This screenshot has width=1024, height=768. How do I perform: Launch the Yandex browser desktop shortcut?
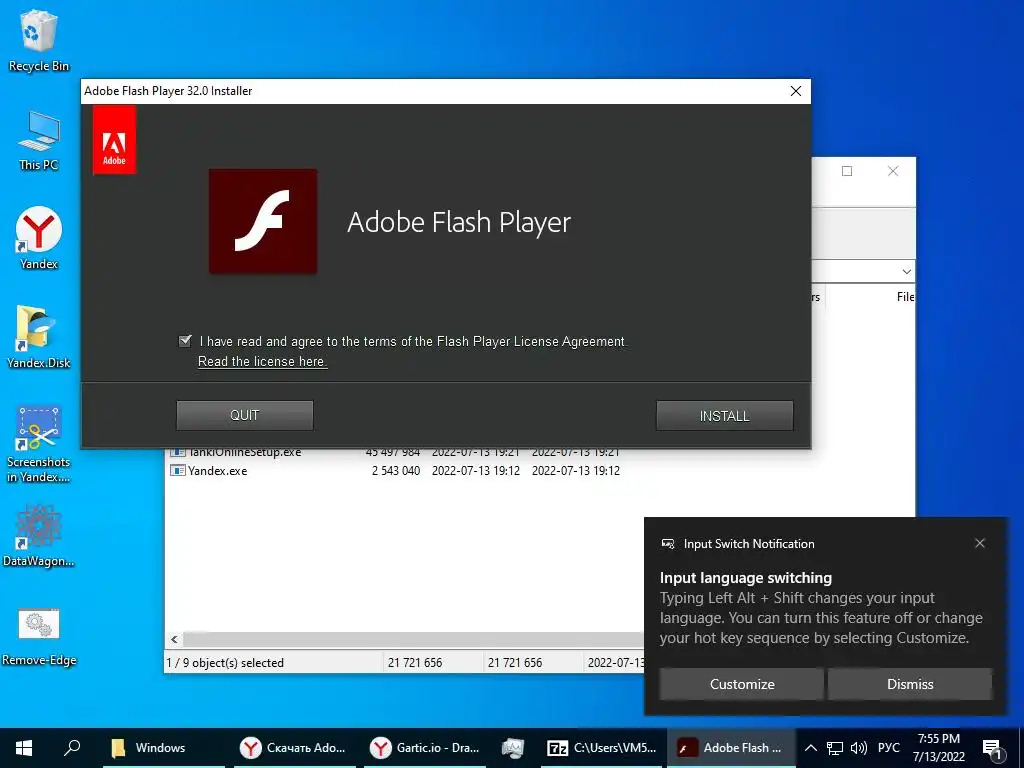point(39,238)
